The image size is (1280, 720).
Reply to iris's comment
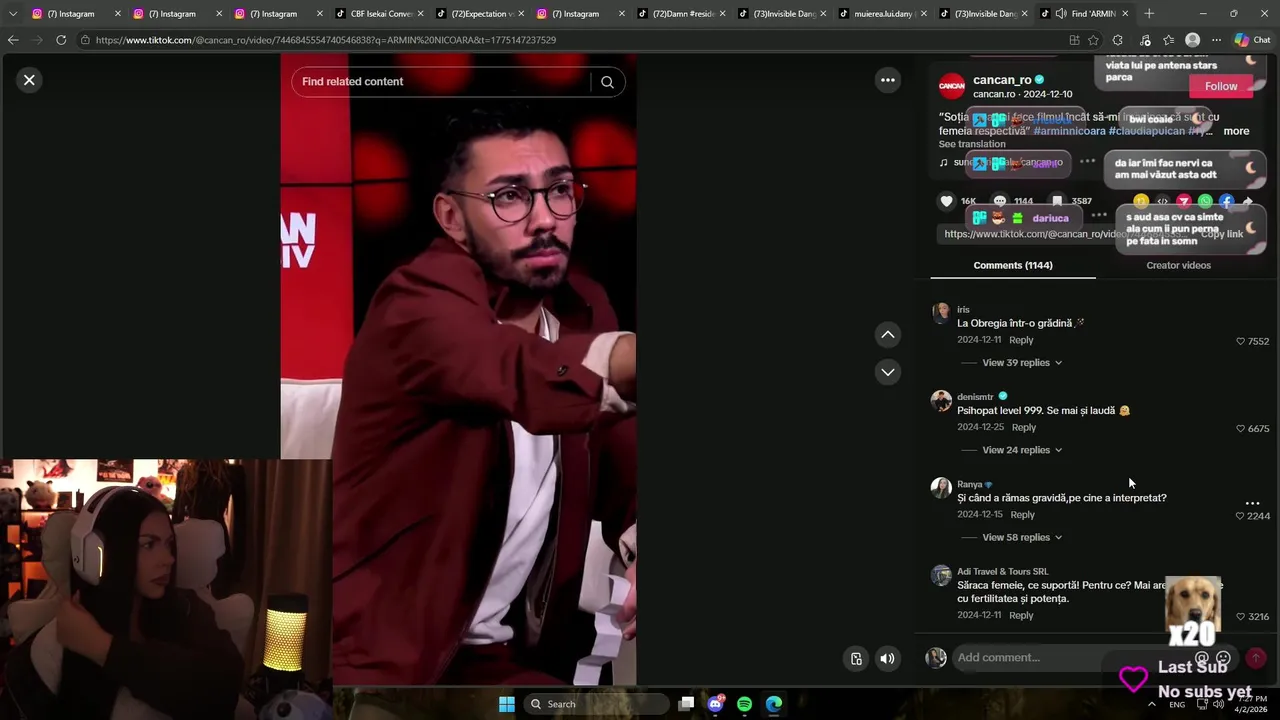coord(1021,340)
